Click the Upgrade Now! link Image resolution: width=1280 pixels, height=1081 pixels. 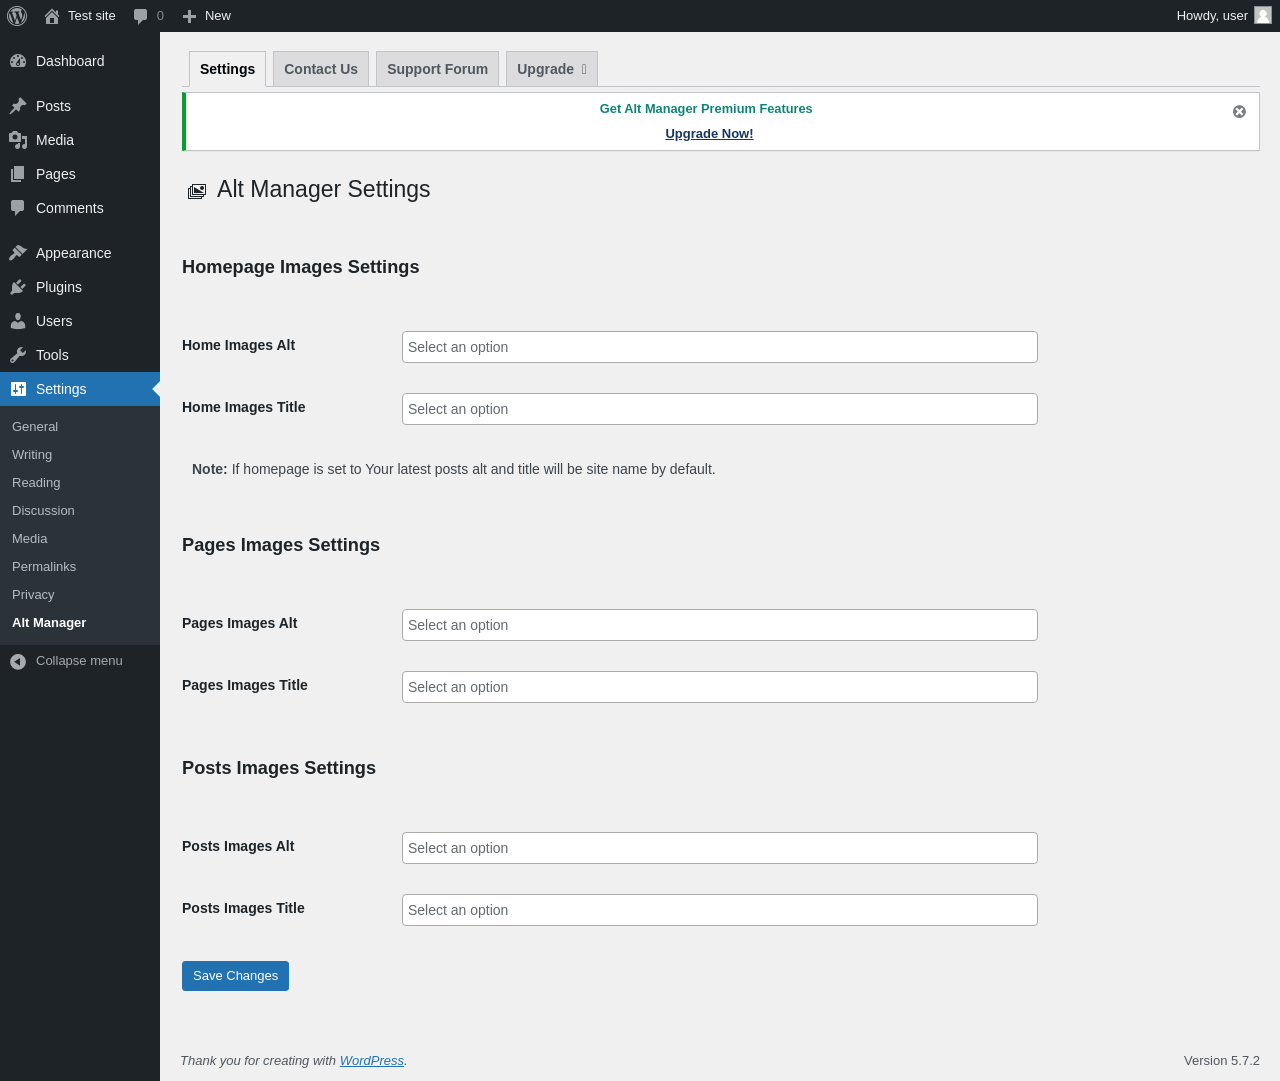(709, 134)
